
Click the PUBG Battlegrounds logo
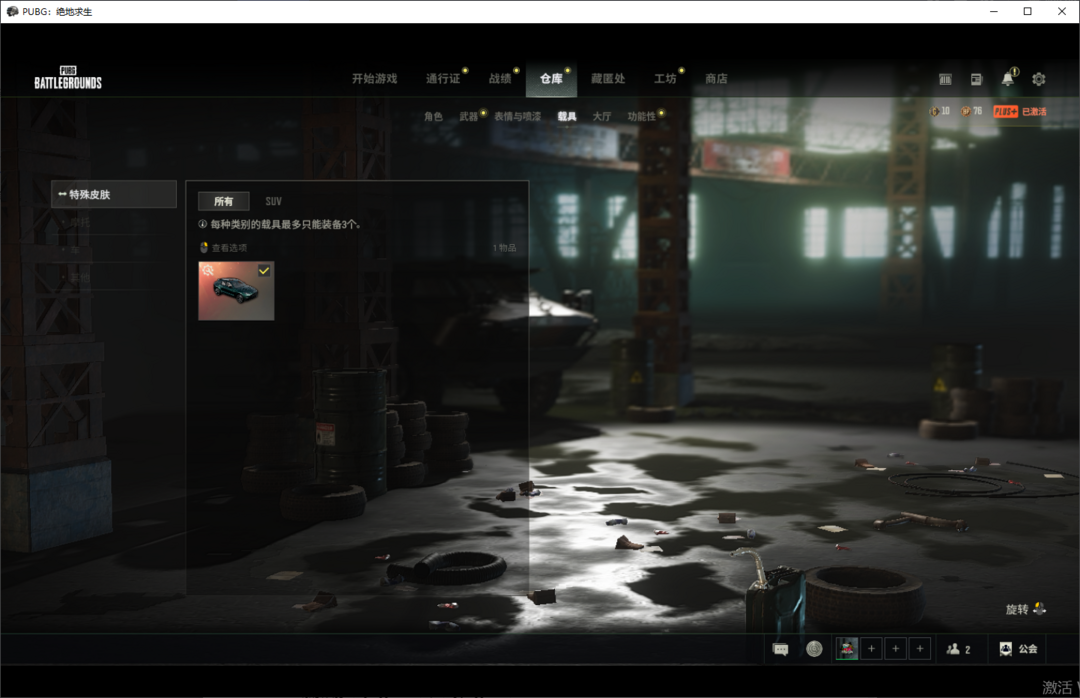tap(68, 78)
